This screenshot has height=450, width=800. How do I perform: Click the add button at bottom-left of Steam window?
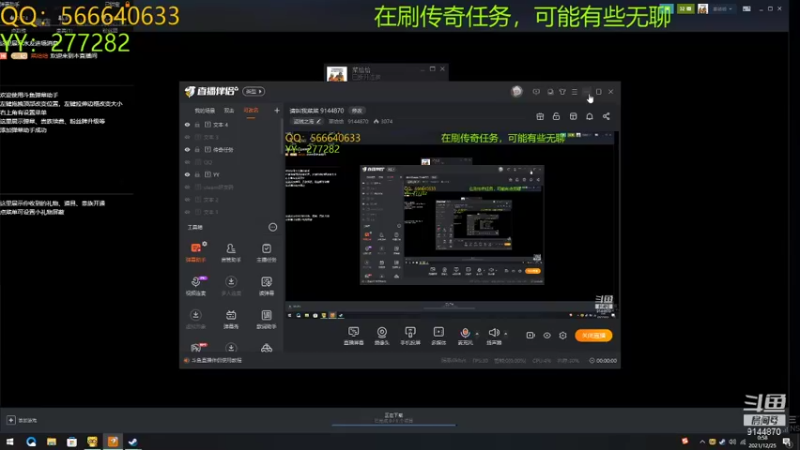click(11, 420)
